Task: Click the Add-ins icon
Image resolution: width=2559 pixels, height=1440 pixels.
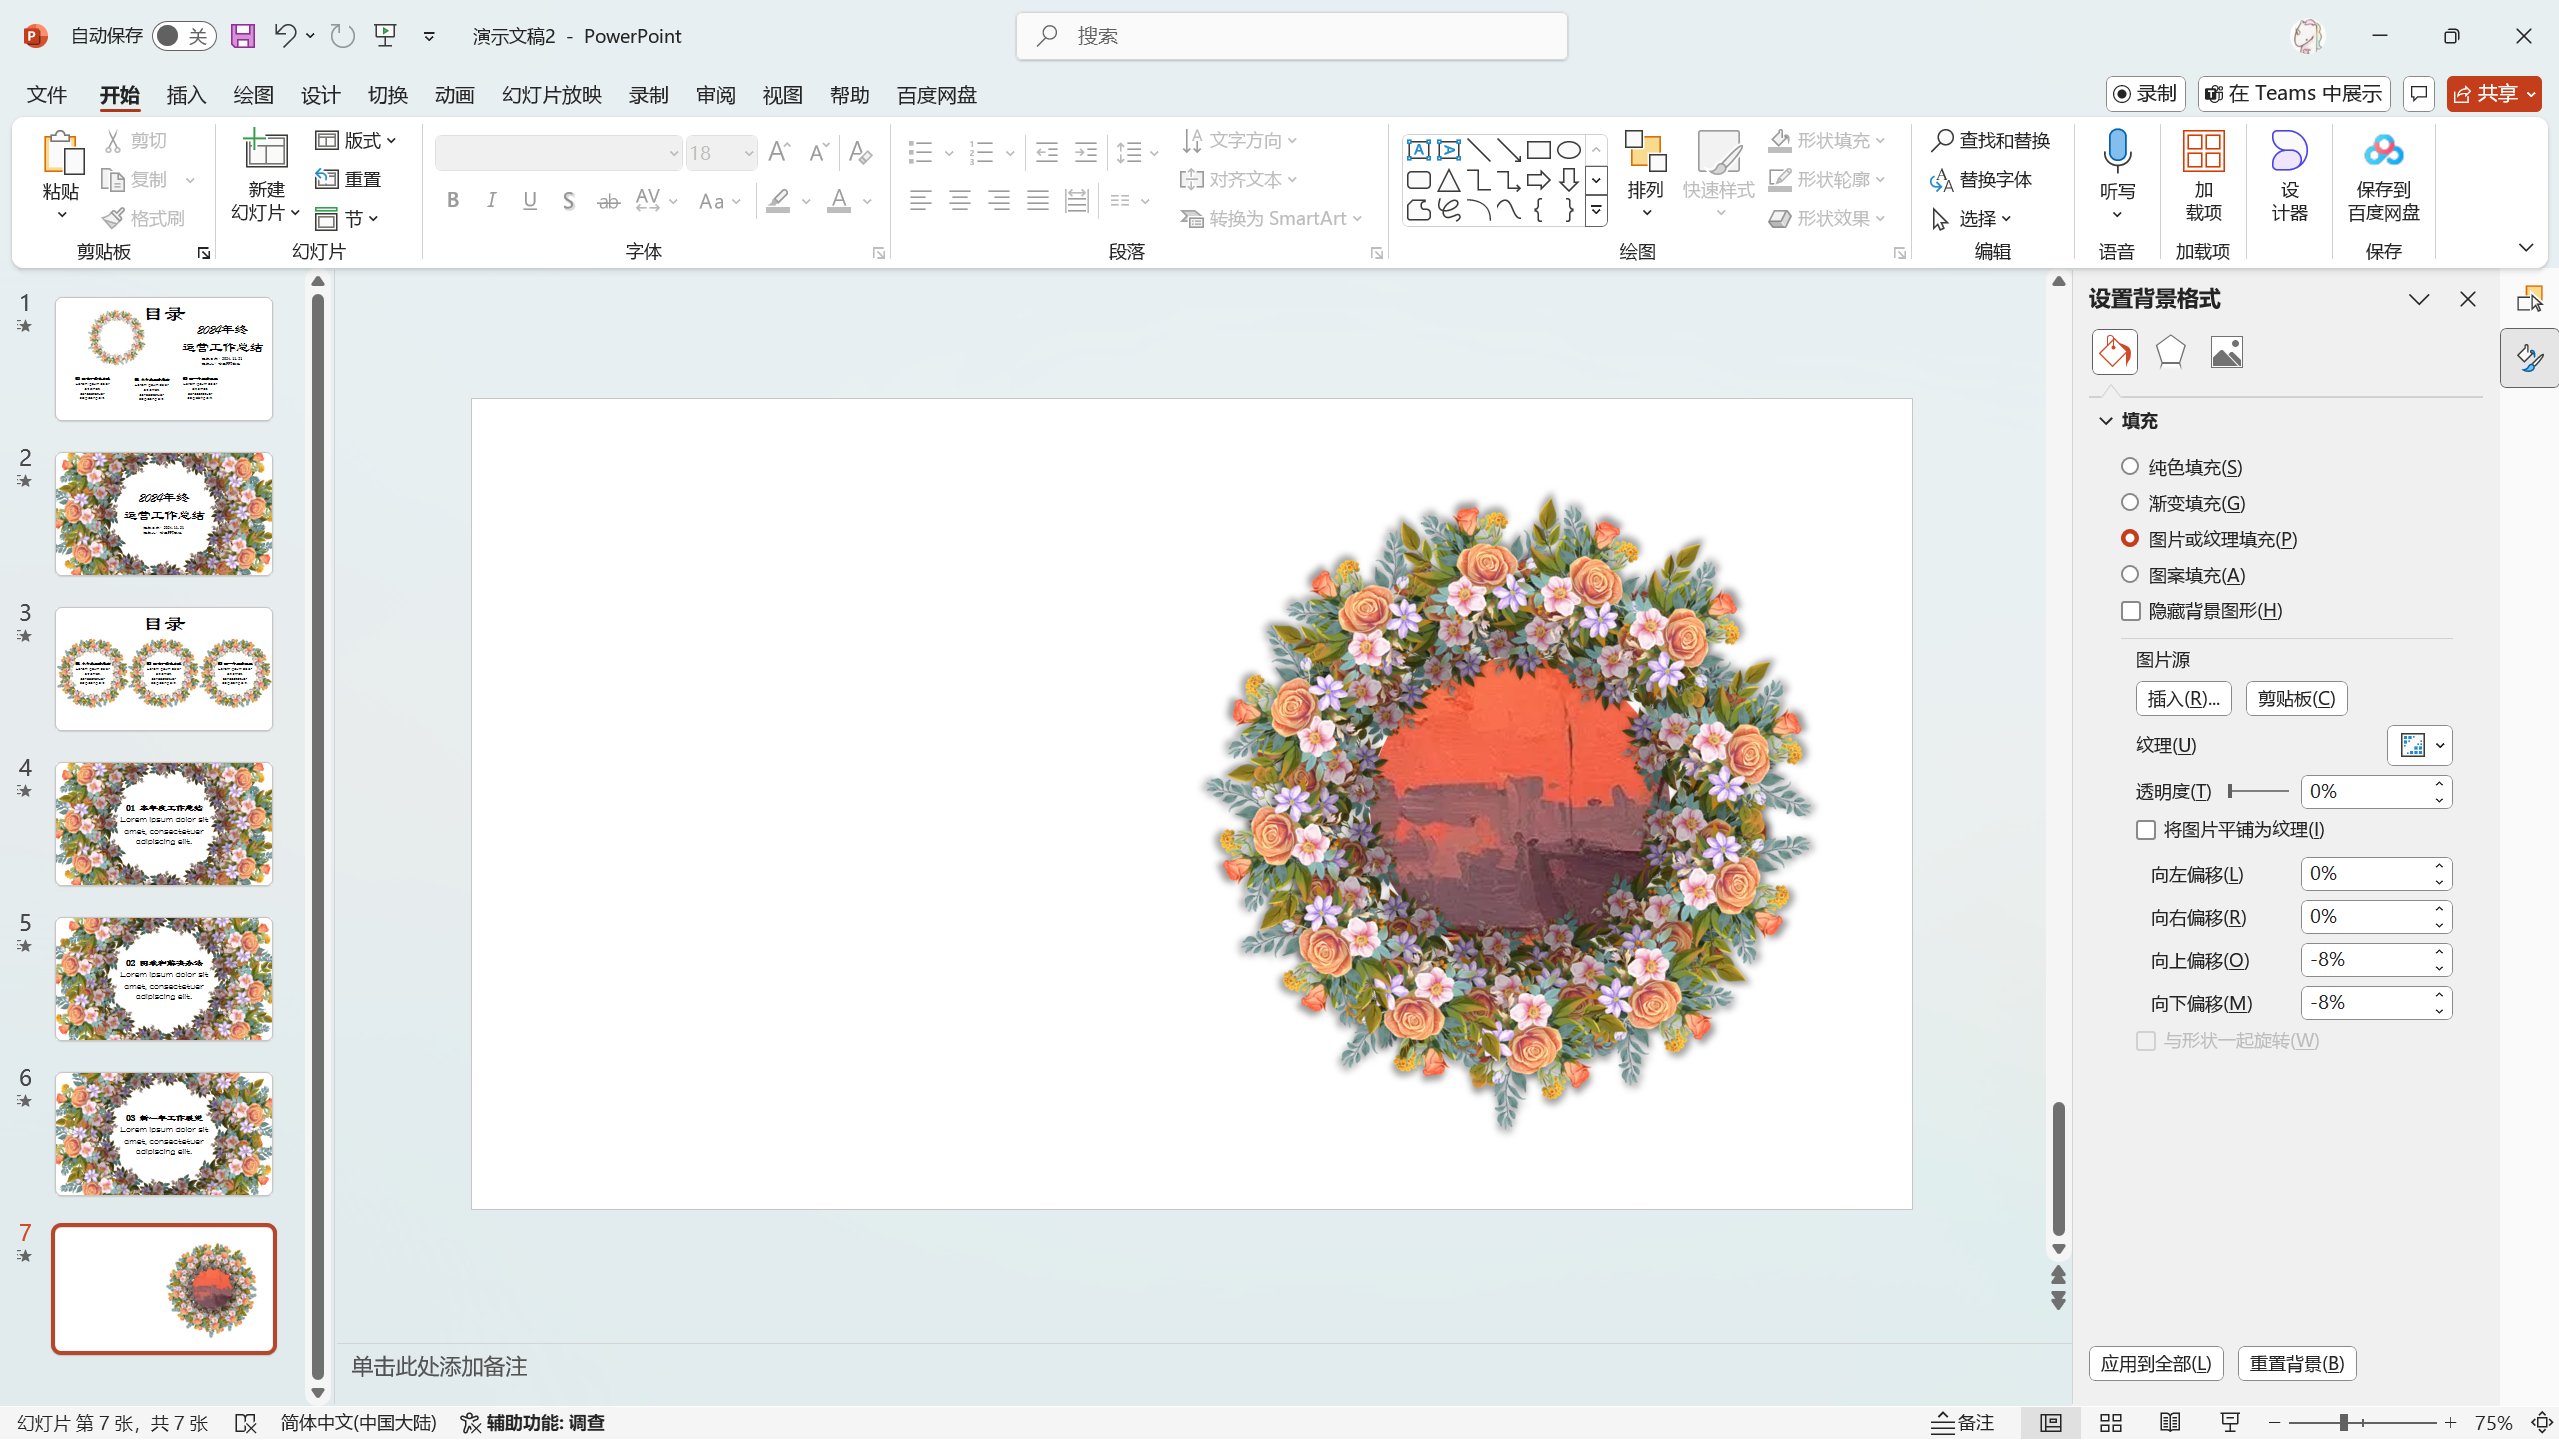Action: point(2203,150)
